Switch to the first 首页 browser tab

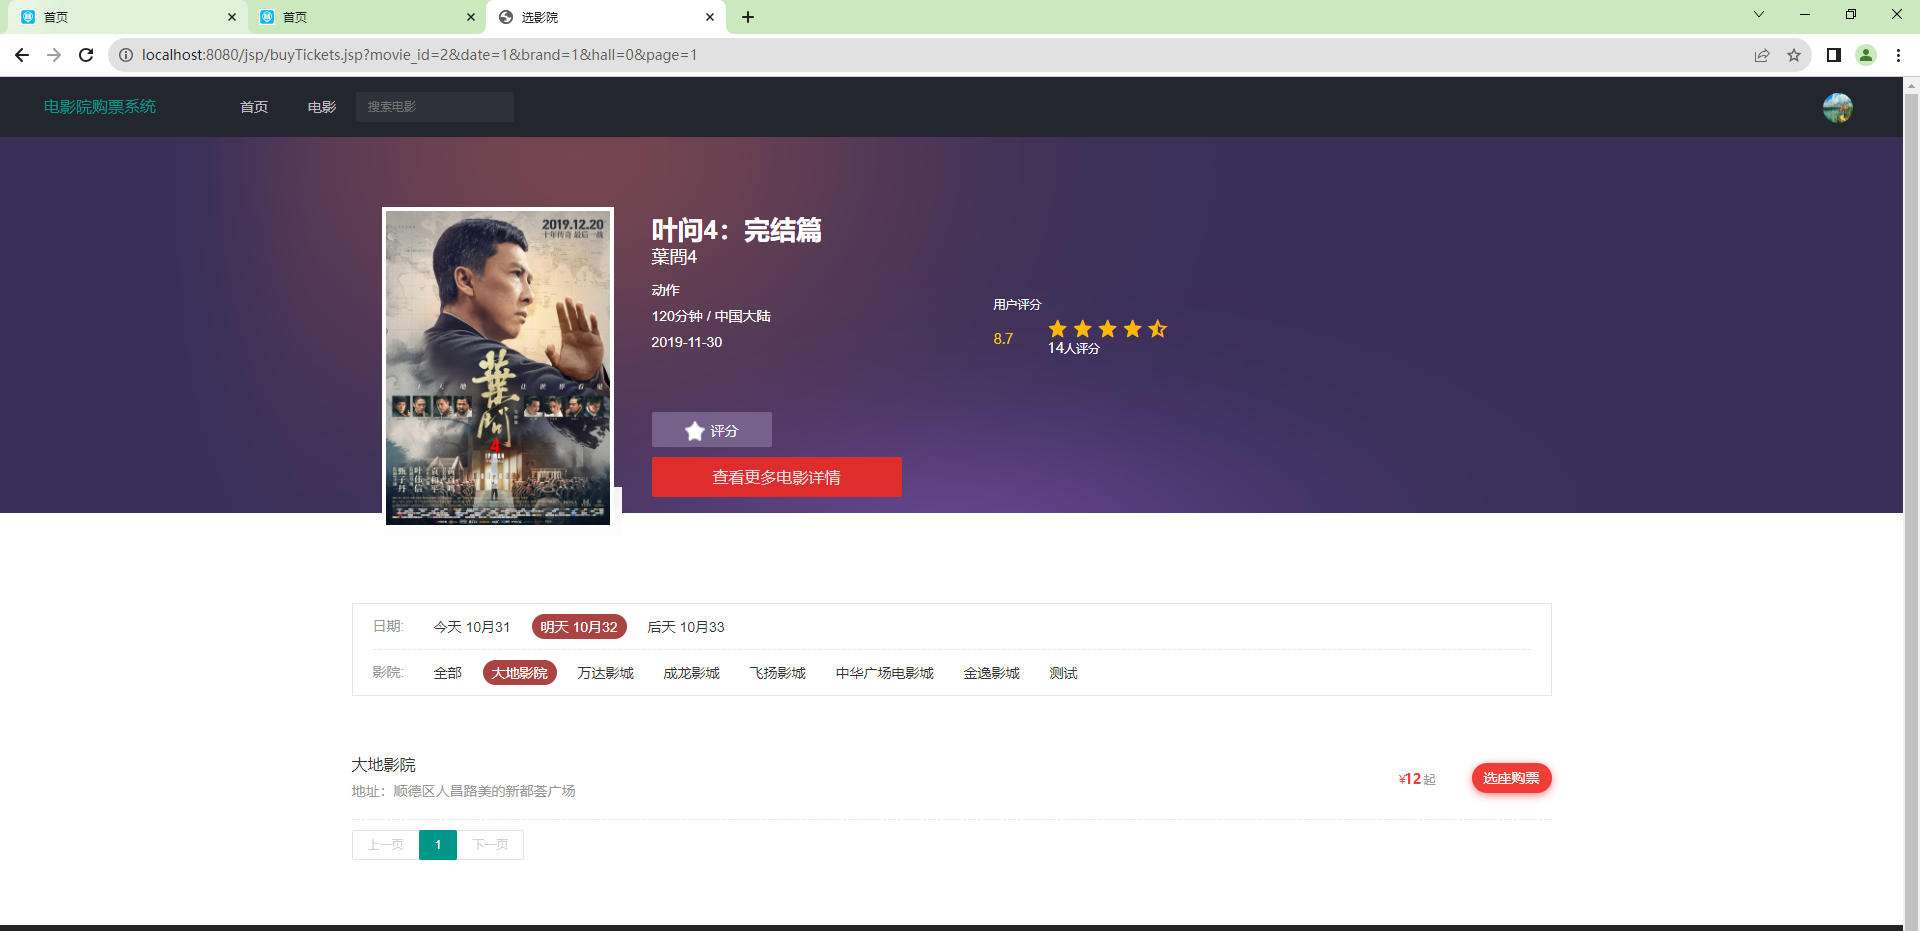[120, 16]
